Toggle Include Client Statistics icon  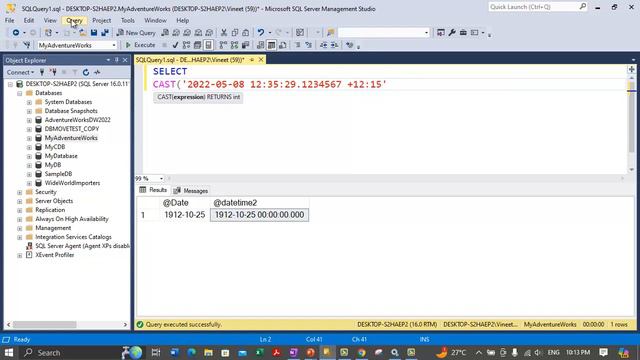tap(245, 45)
